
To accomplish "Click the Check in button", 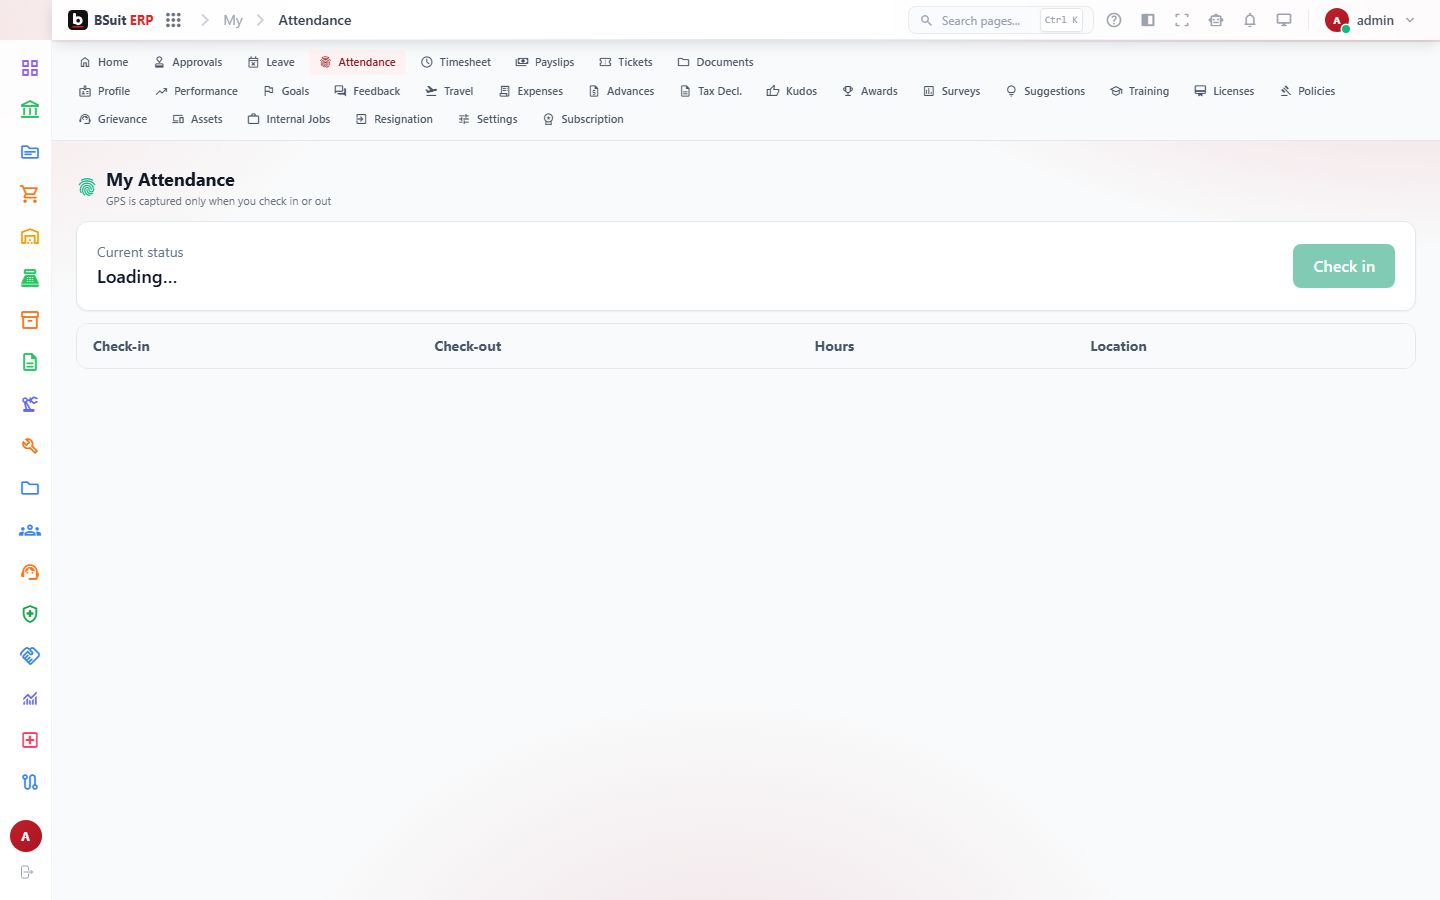I will 1343,266.
